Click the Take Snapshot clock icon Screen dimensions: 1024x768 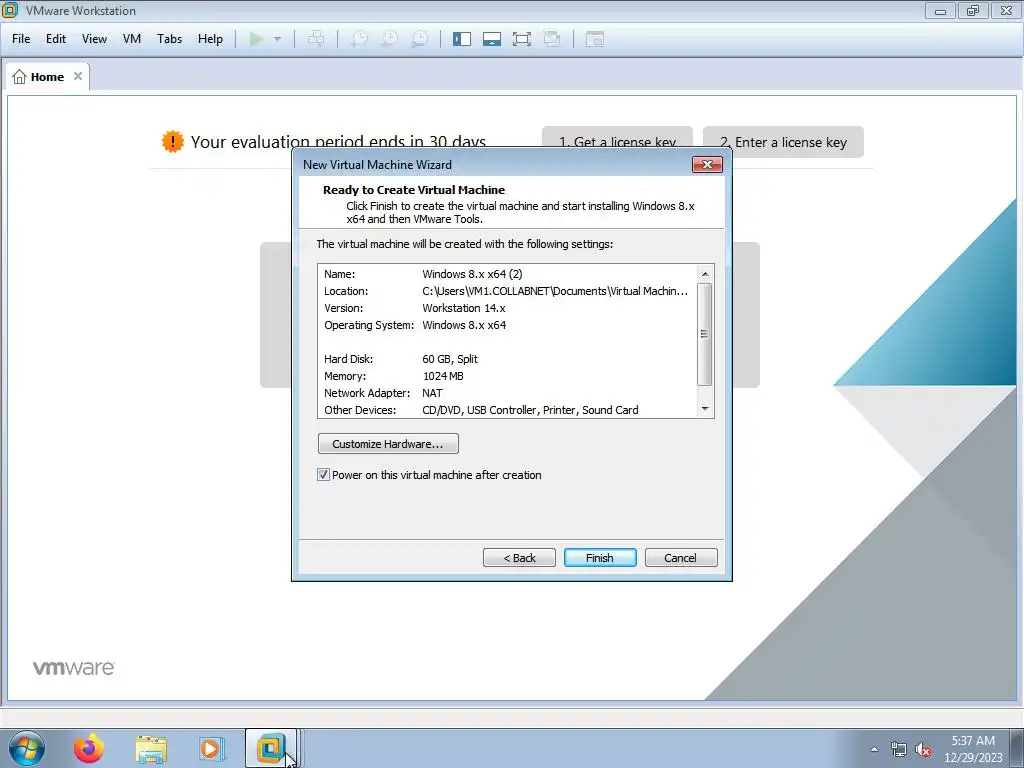(359, 39)
